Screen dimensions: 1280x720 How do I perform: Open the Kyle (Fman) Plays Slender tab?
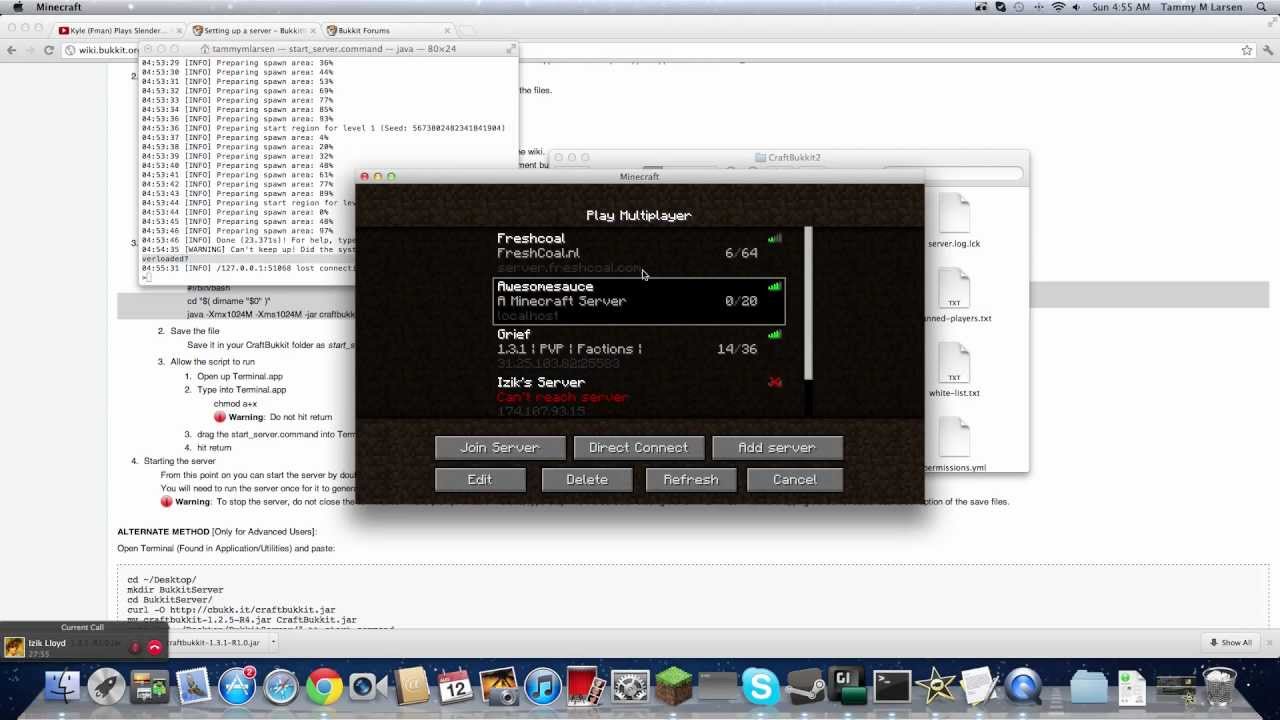click(x=120, y=31)
